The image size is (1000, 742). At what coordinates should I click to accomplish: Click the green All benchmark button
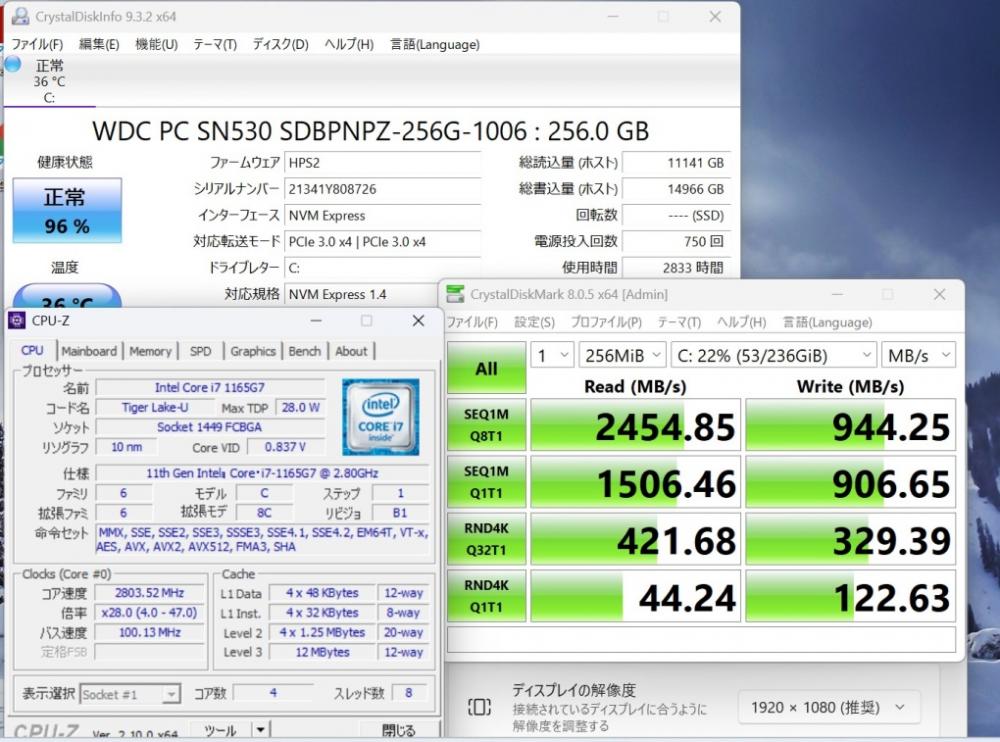pos(487,368)
